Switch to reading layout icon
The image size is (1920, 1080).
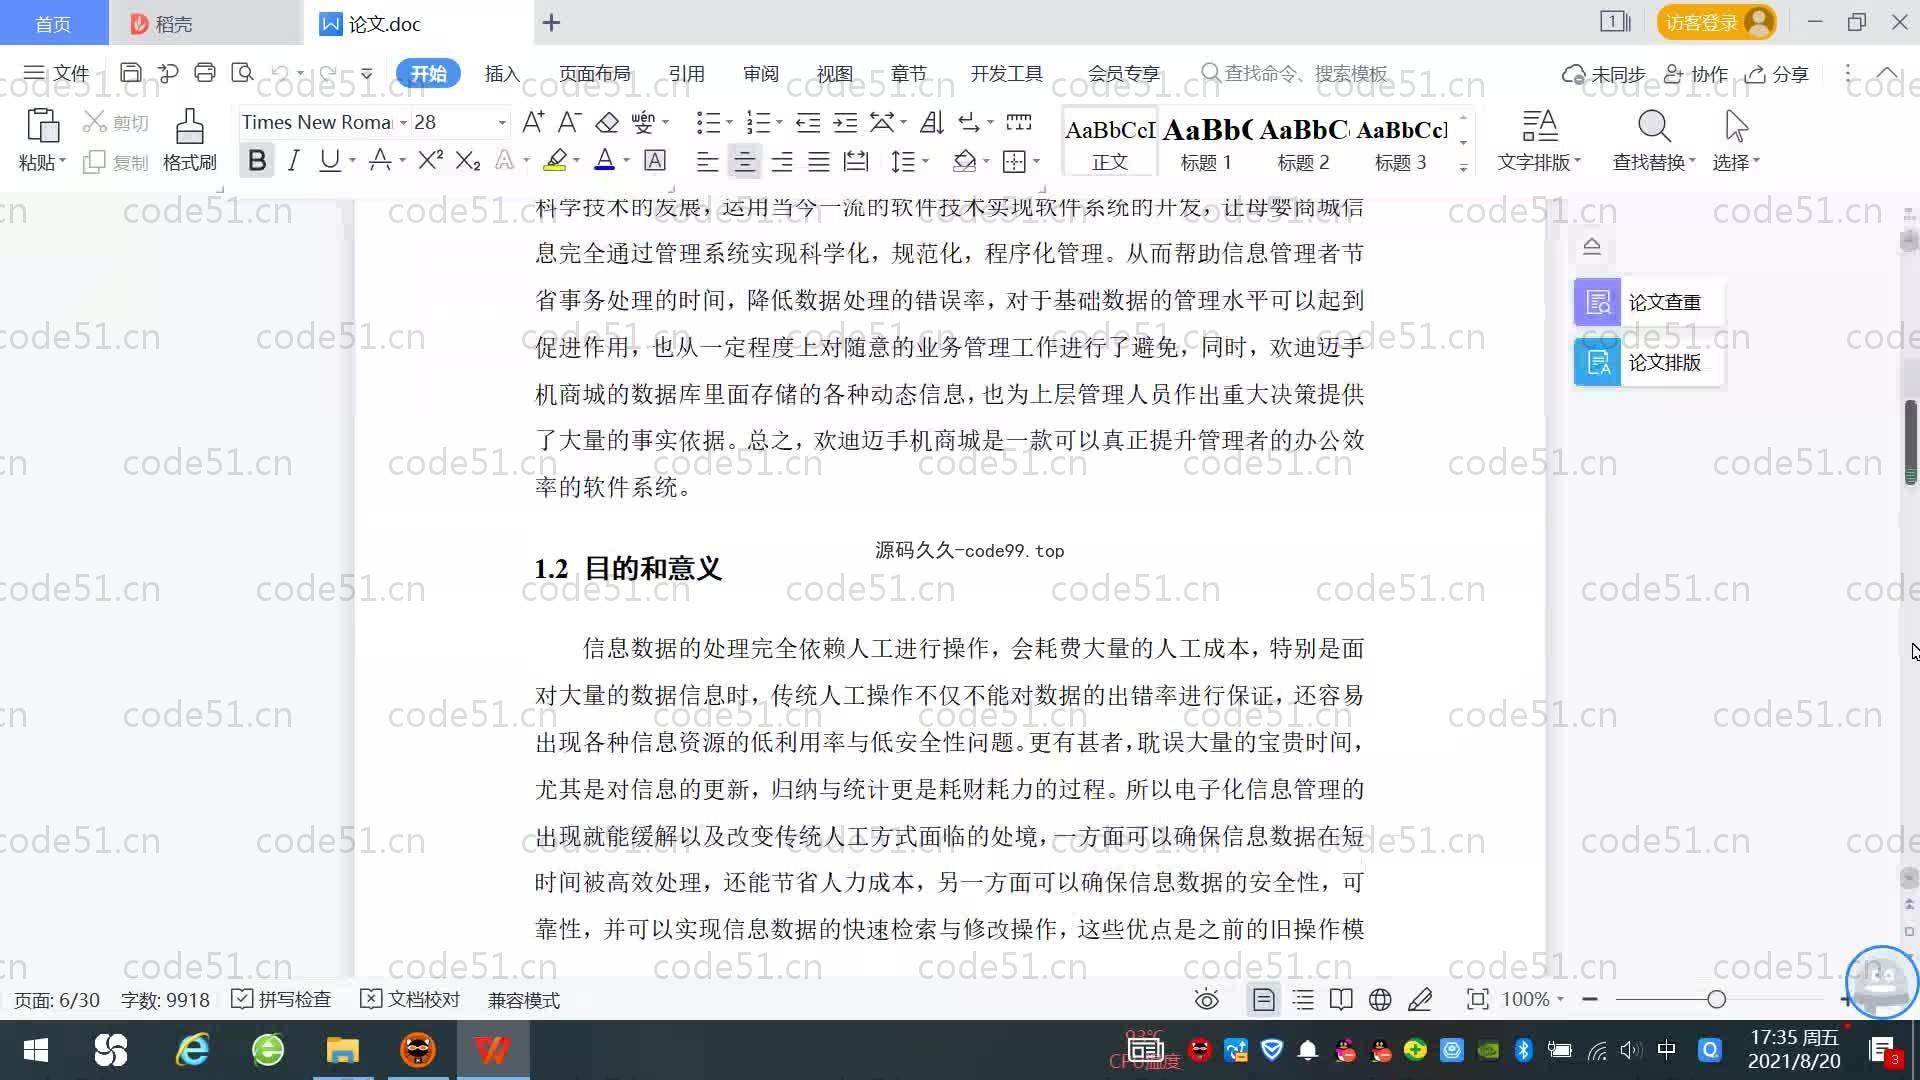(1341, 999)
